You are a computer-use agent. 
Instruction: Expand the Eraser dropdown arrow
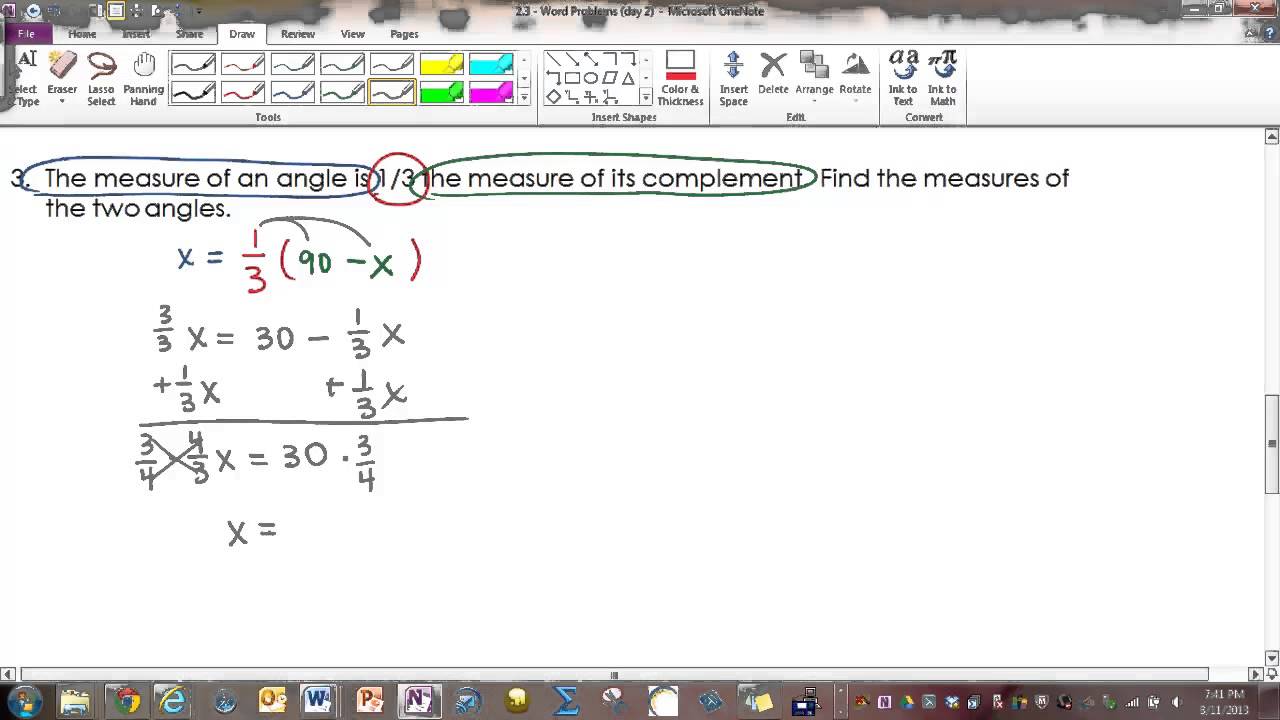[62, 102]
